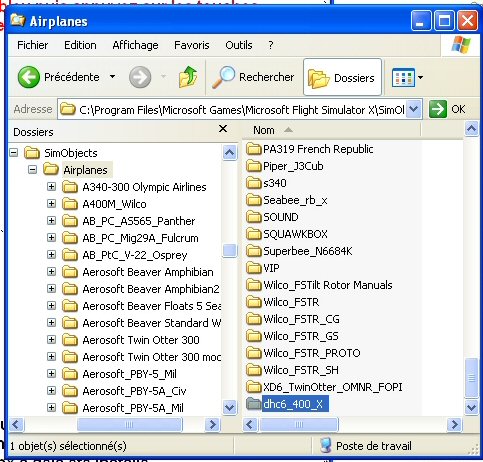The width and height of the screenshot is (483, 462).
Task: Select Aerosoft Beaver Amphibian2 folder in tree
Action: click(151, 289)
